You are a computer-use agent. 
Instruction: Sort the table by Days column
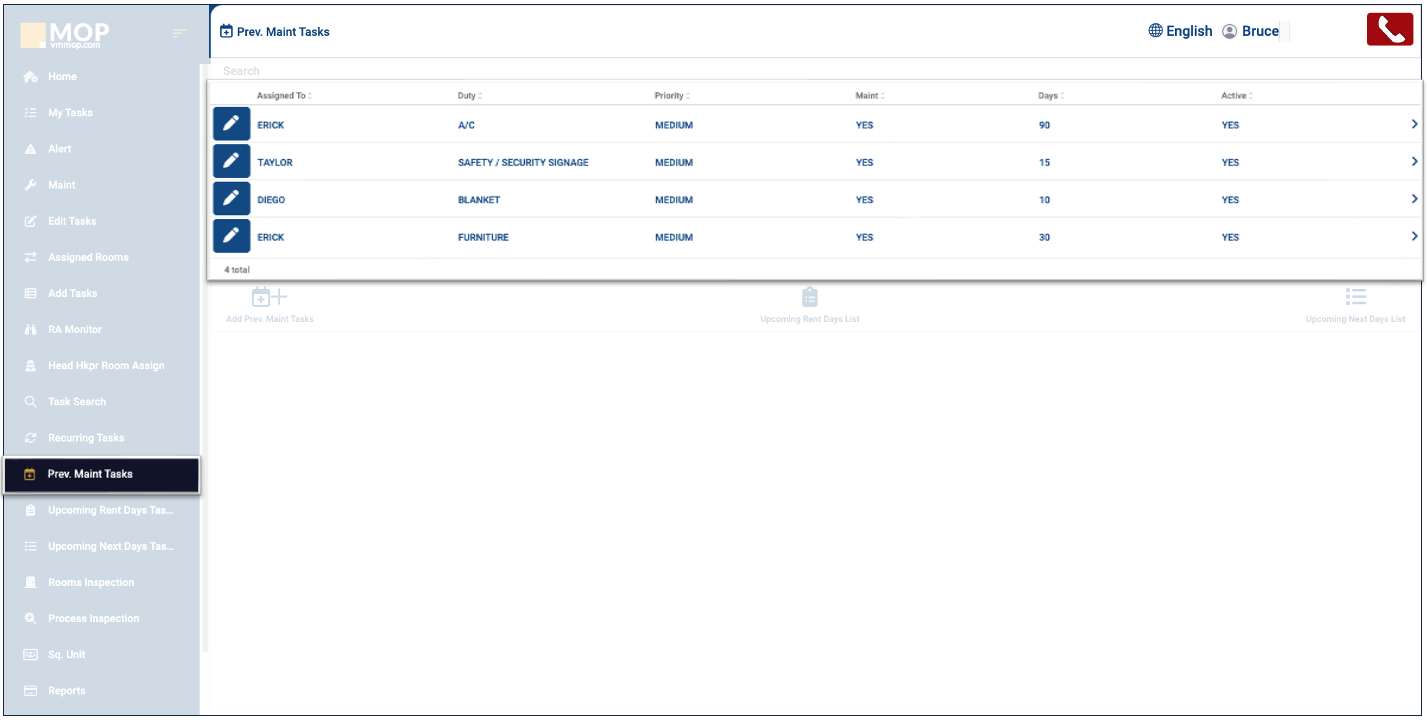coord(1049,96)
